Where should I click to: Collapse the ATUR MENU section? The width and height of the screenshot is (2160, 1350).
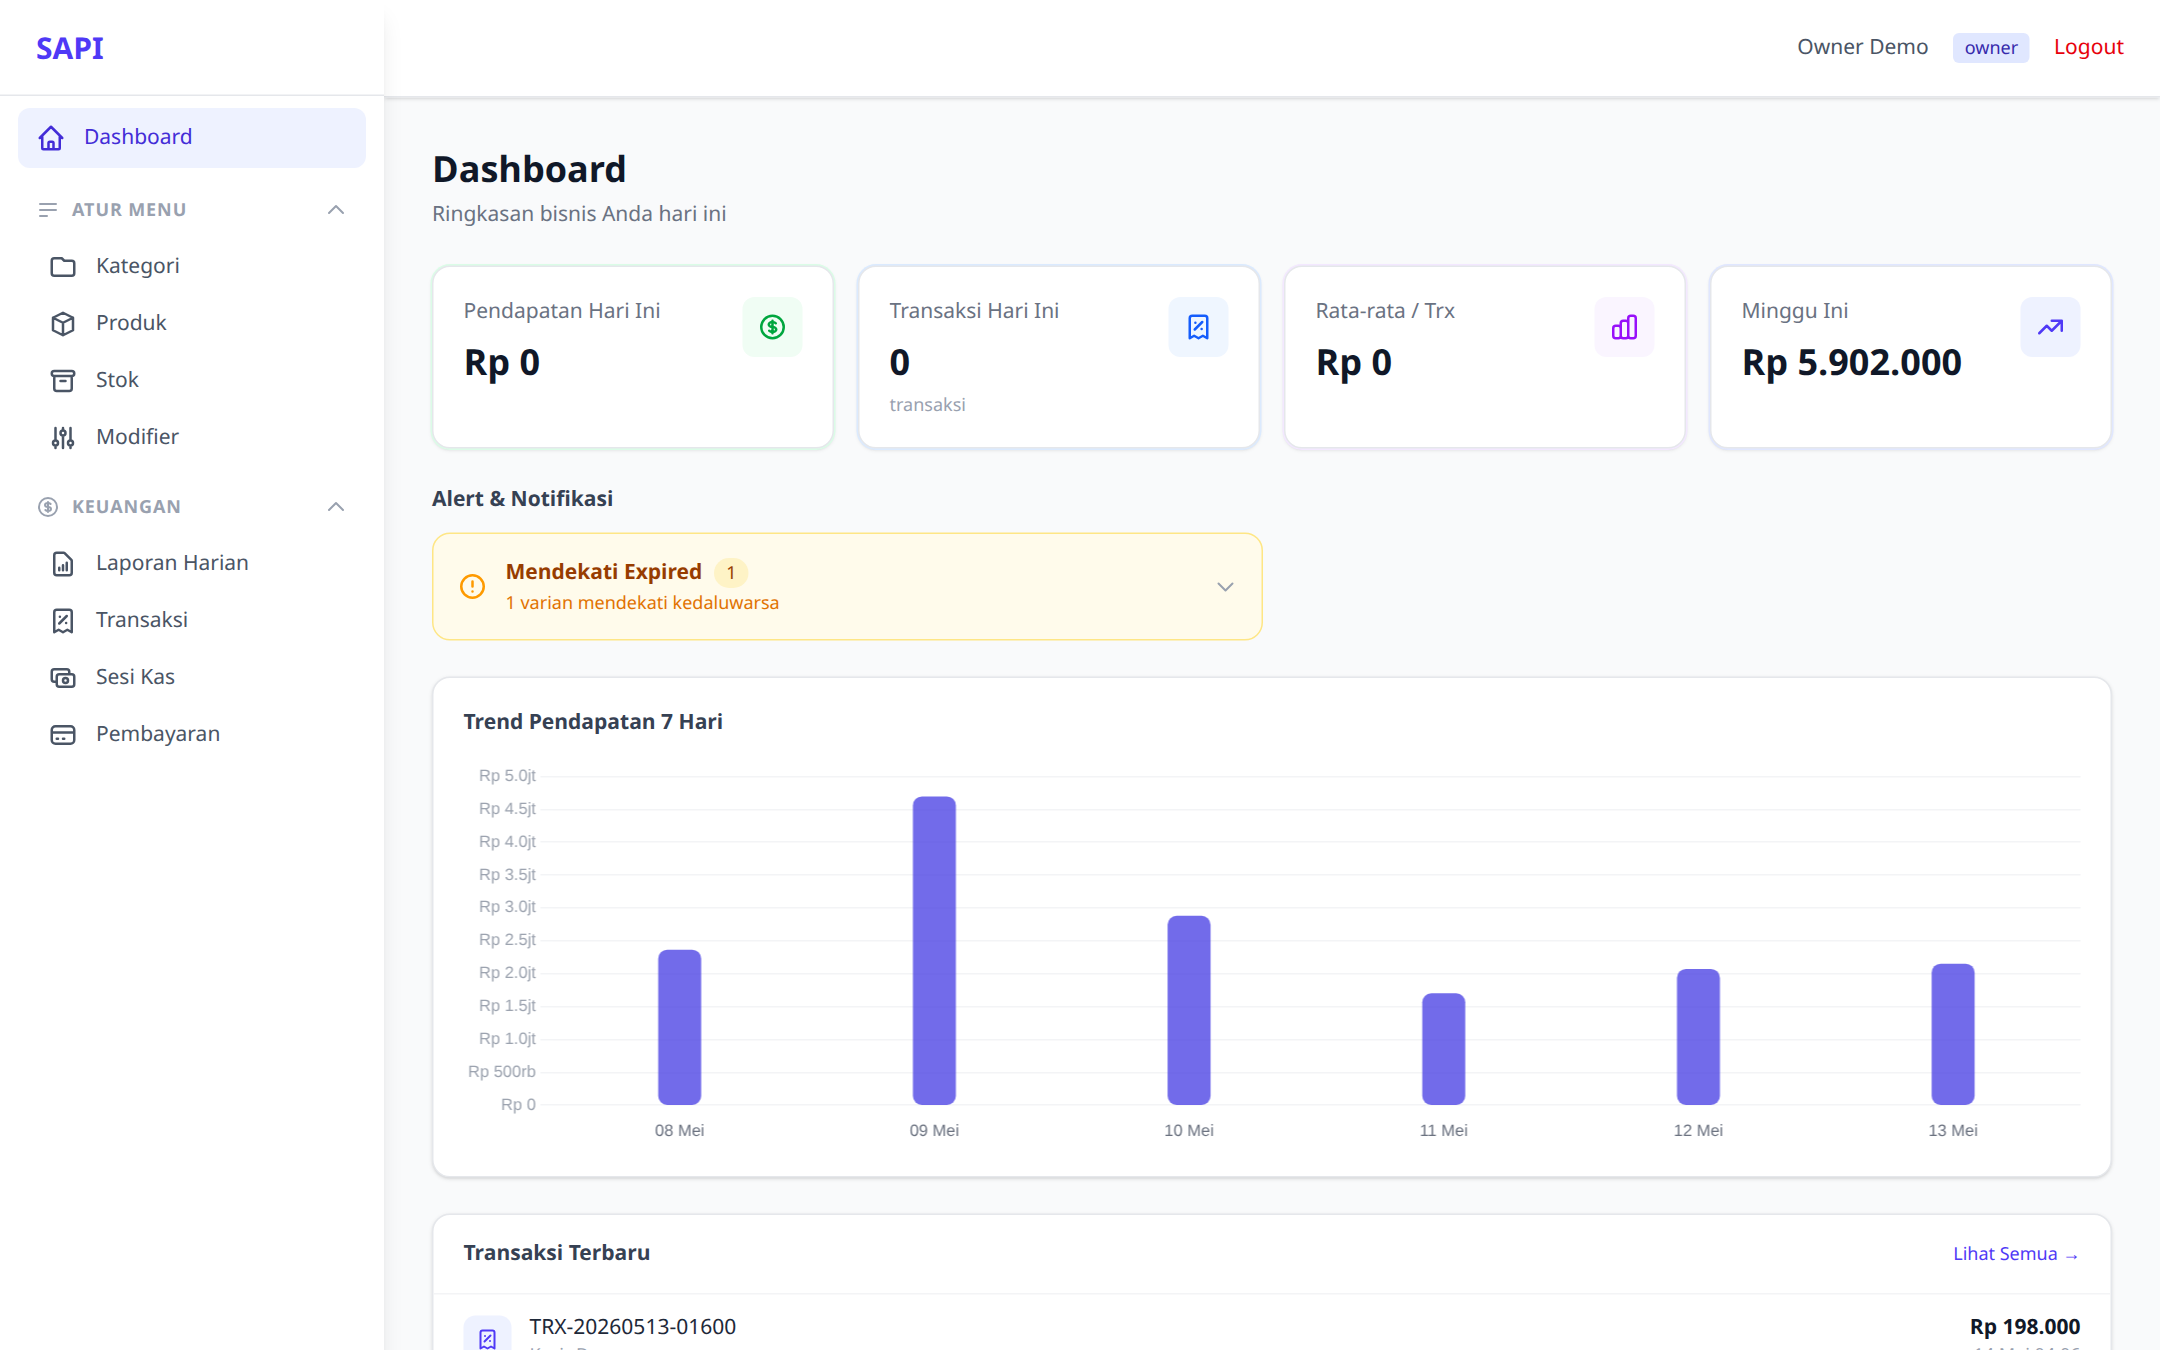[336, 210]
